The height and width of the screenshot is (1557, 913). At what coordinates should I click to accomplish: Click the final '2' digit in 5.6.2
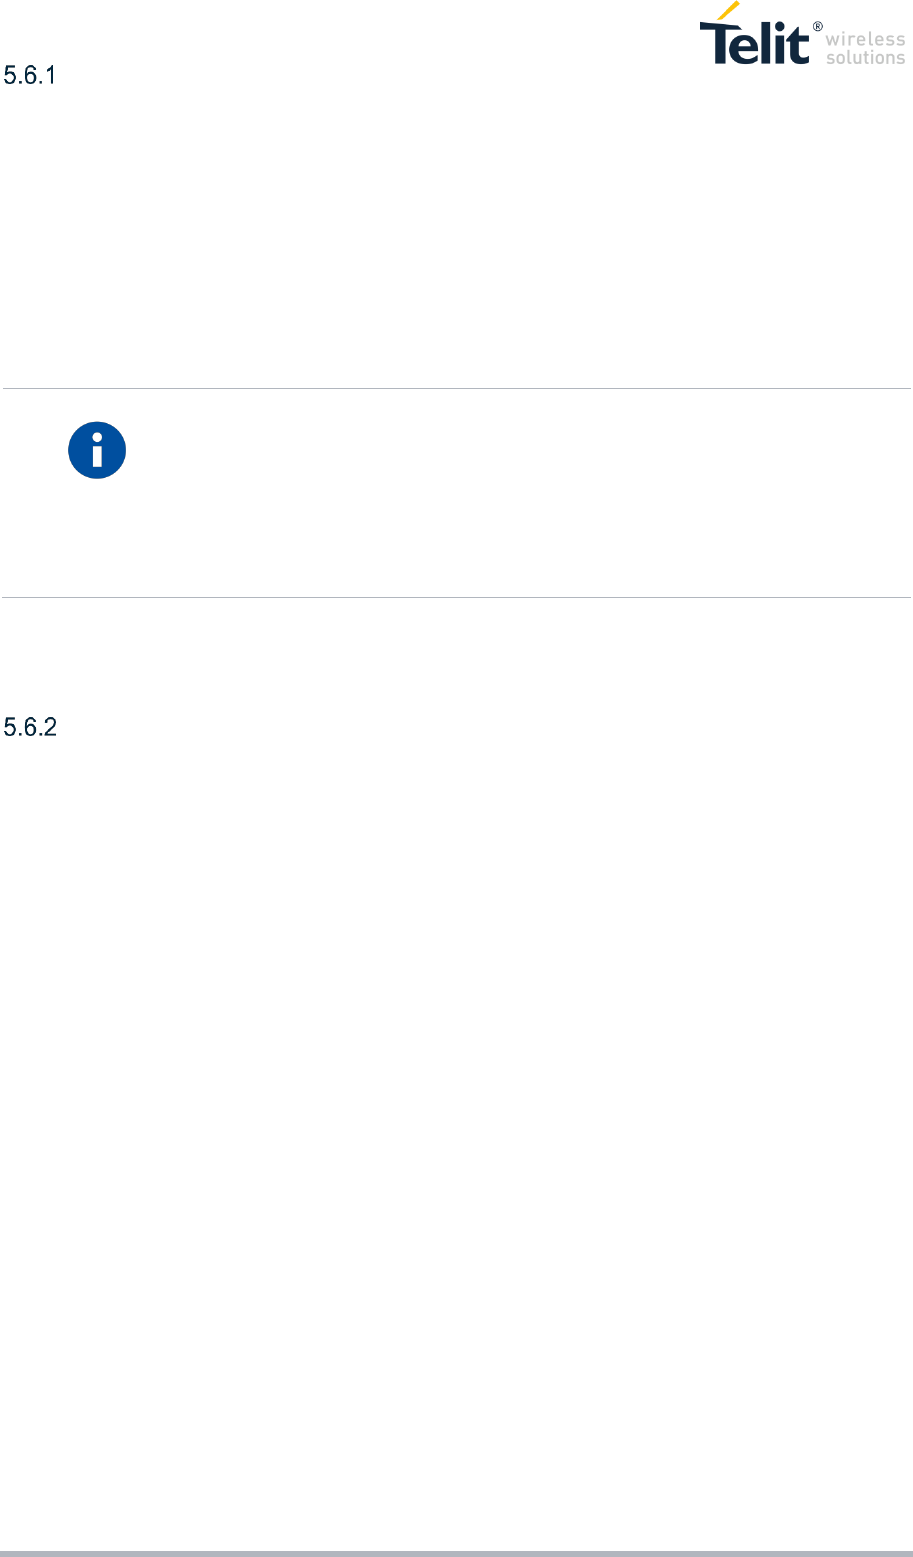(53, 729)
